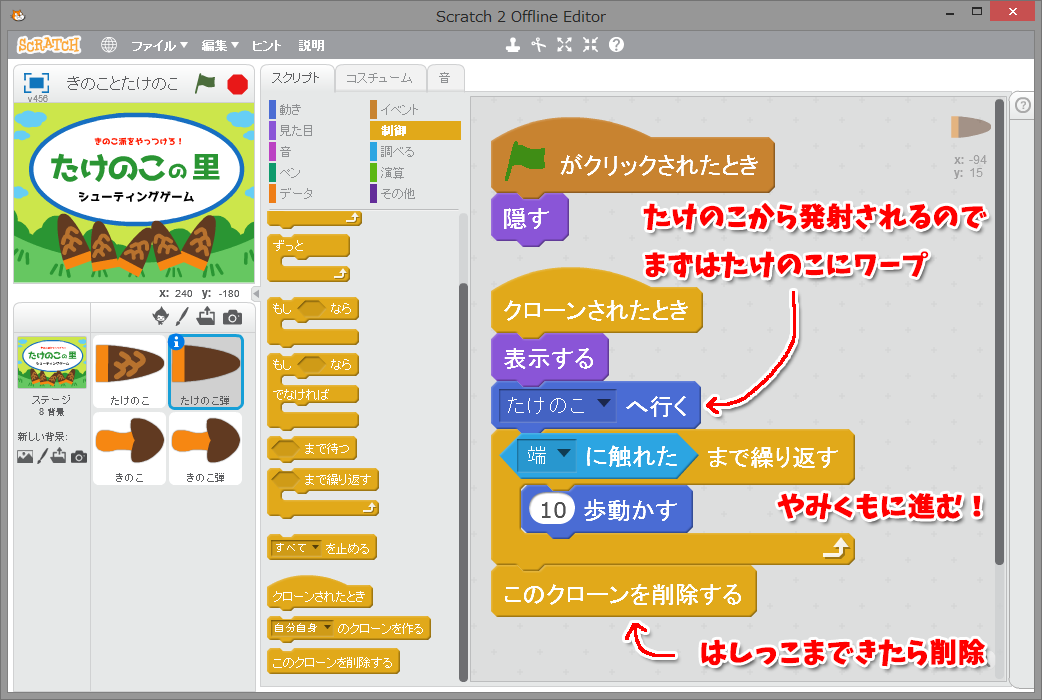The height and width of the screenshot is (700, 1042).
Task: Select the 見た目 block category
Action: pyautogui.click(x=292, y=130)
